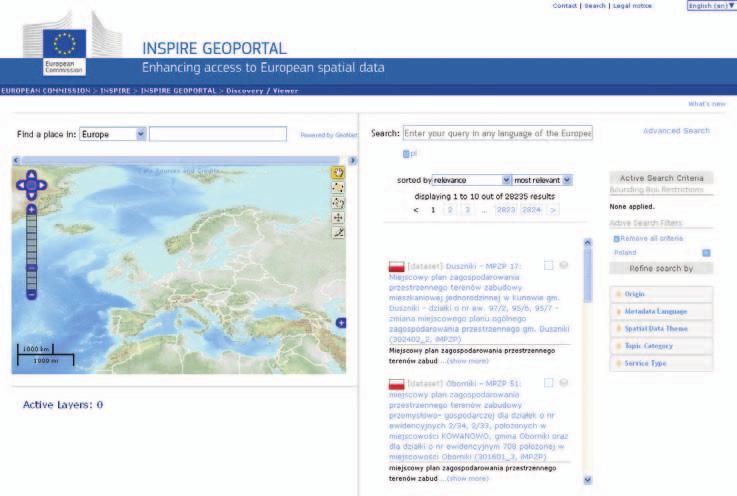Pan the map right with arrow
Screen dimensions: 737x496
coord(42,185)
